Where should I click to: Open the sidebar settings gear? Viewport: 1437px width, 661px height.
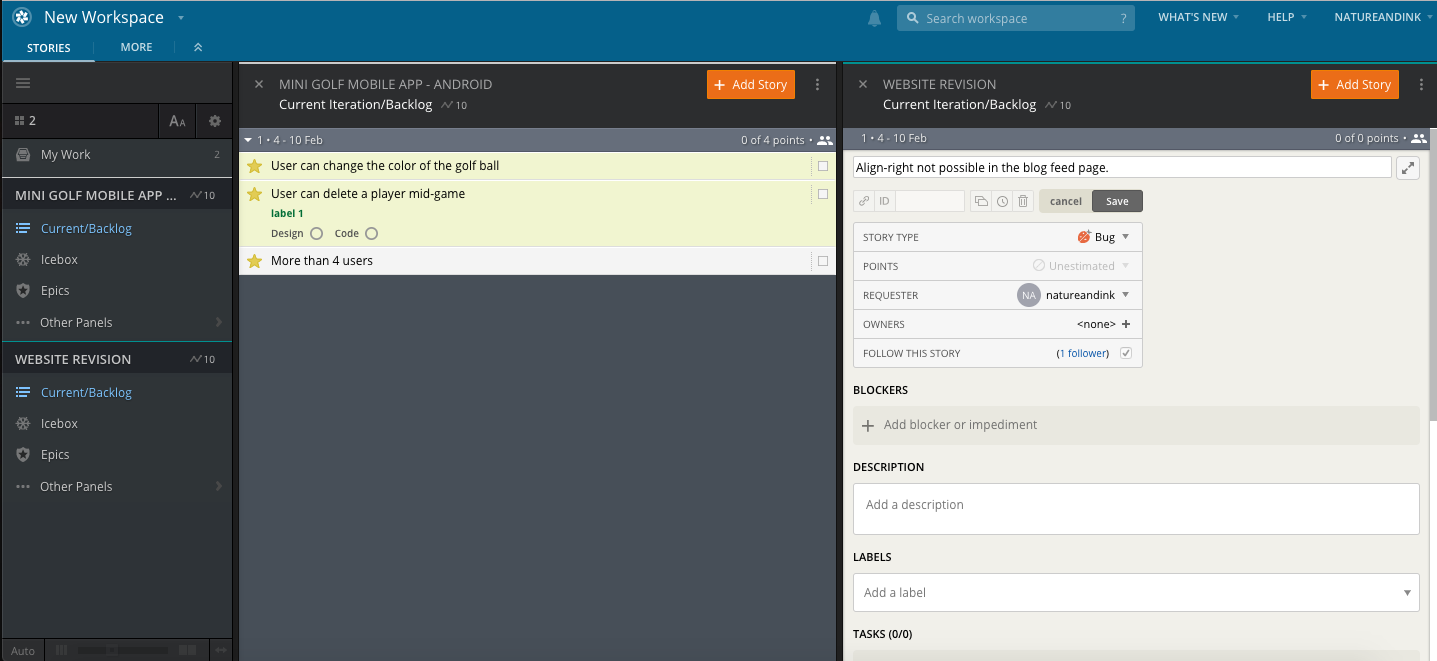214,121
